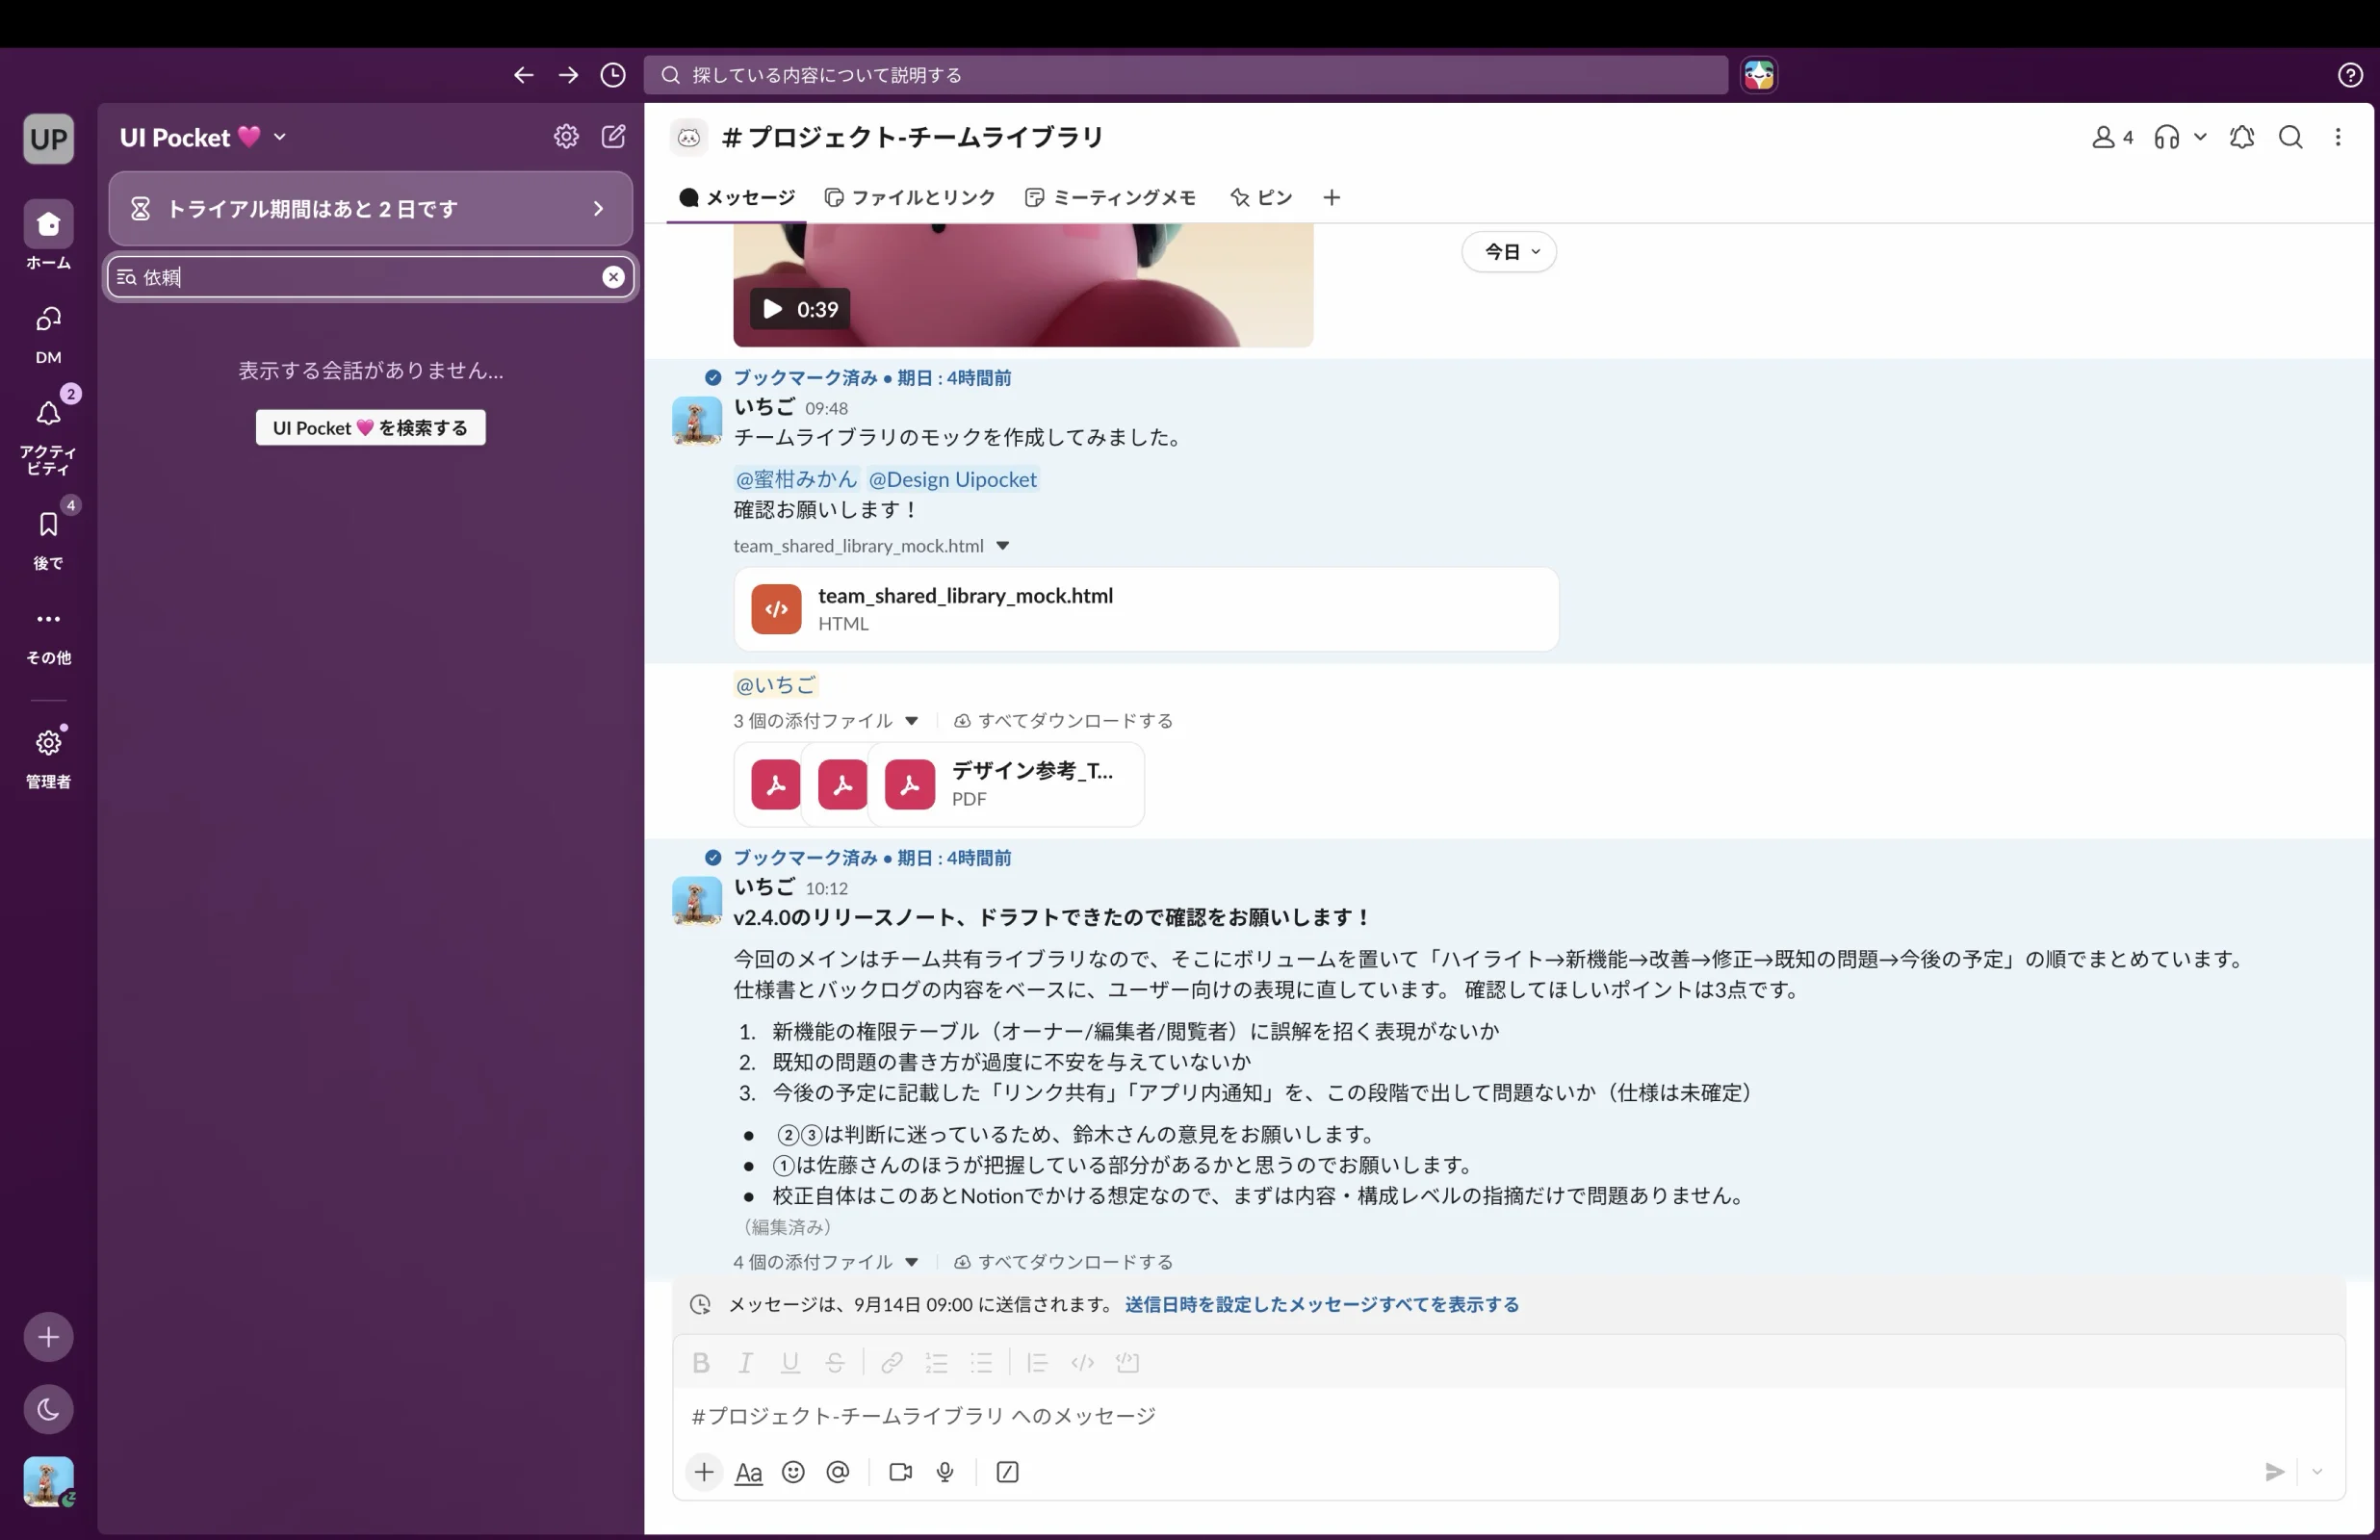Viewport: 2380px width, 1540px height.
Task: Open the history clock icon
Action: coord(613,75)
